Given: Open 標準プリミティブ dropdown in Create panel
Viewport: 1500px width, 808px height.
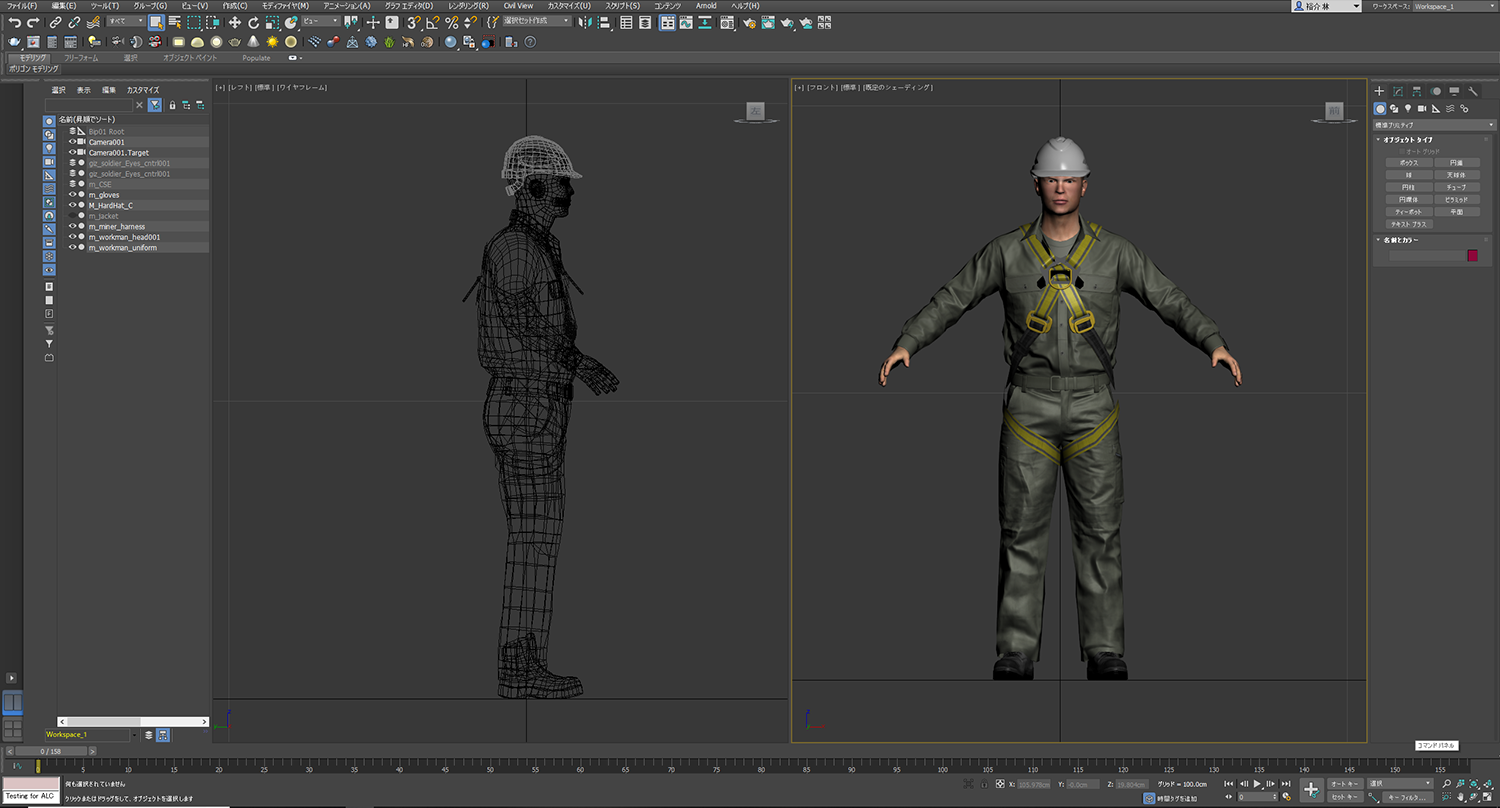Looking at the screenshot, I should (x=1435, y=125).
